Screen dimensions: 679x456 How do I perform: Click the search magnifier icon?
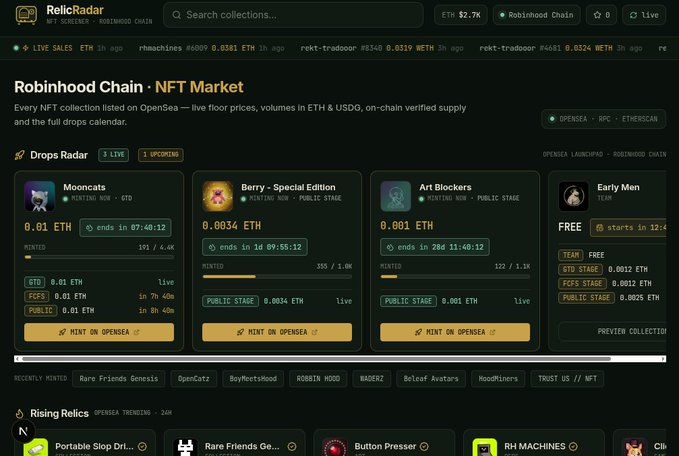pos(176,15)
